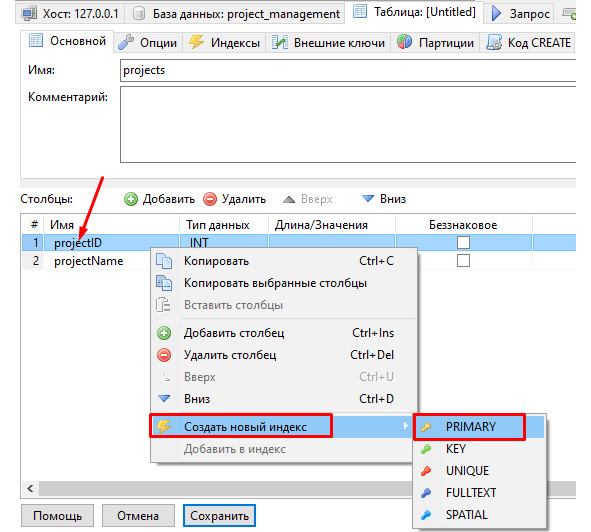Toggle the Беззнаковое checkbox for projectID

(x=463, y=242)
